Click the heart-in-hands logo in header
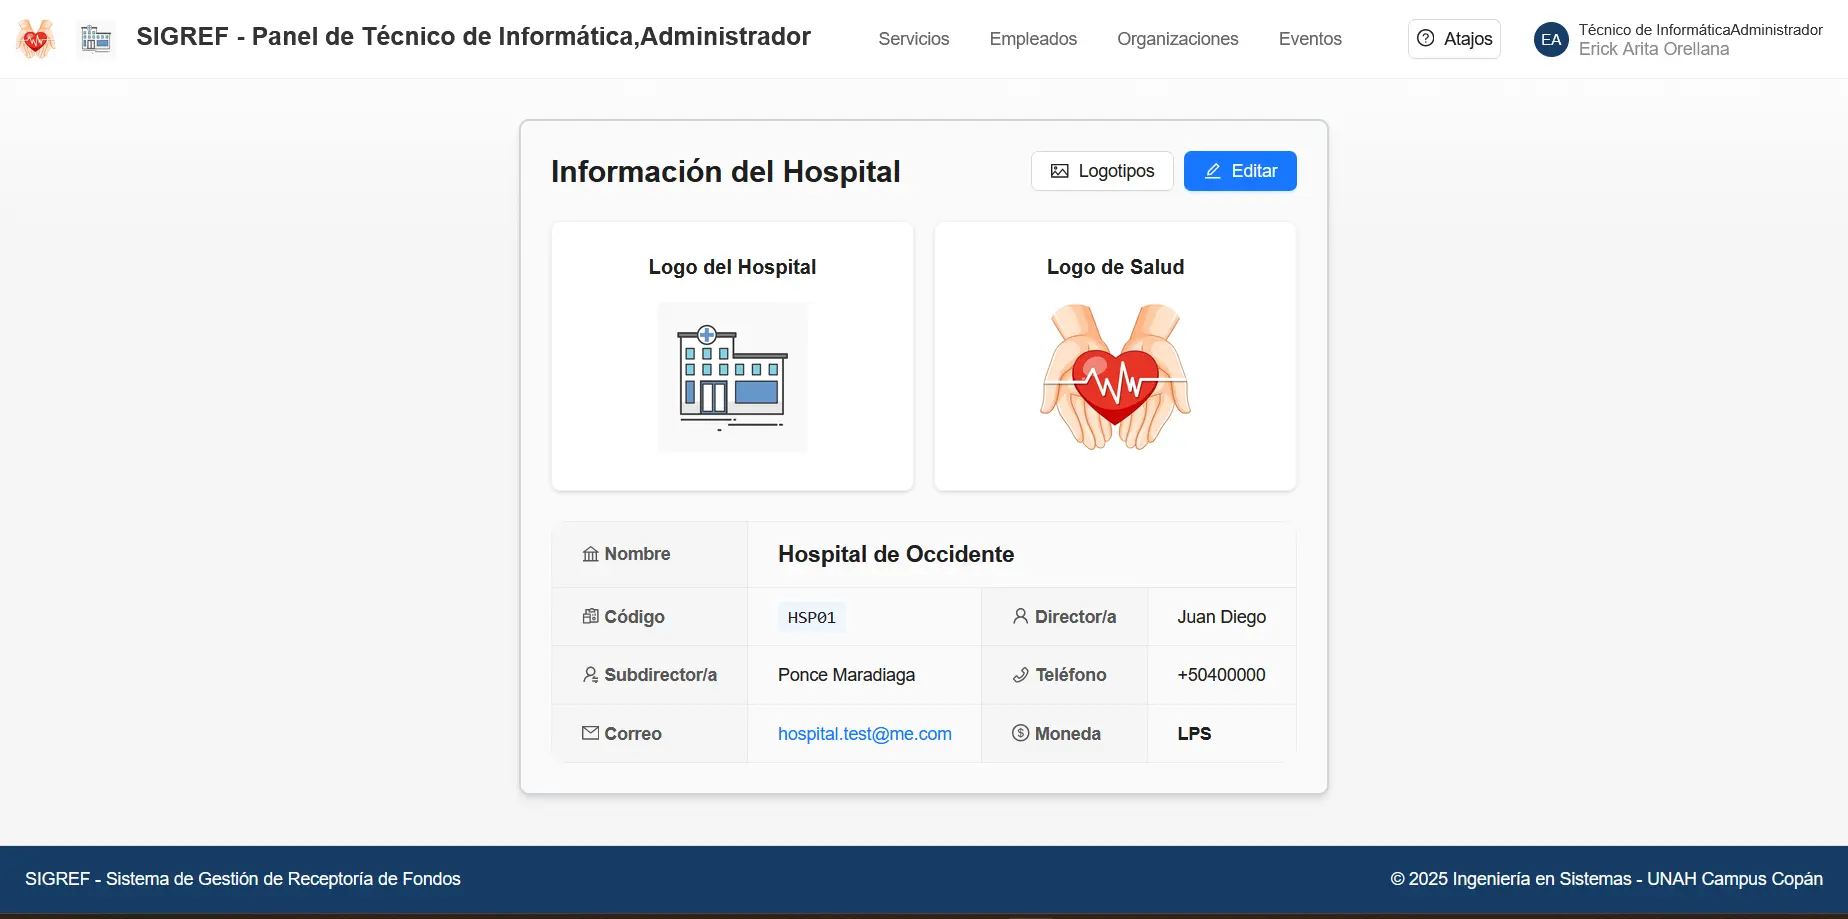1848x919 pixels. [x=35, y=39]
